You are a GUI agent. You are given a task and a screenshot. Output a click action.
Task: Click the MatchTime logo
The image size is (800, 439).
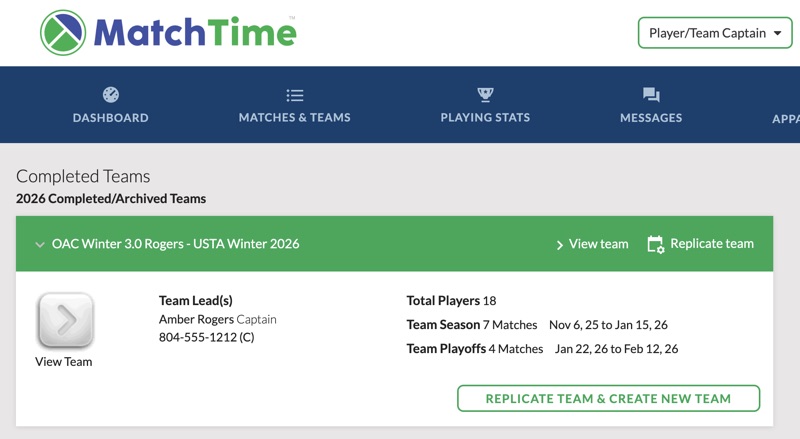(x=168, y=33)
